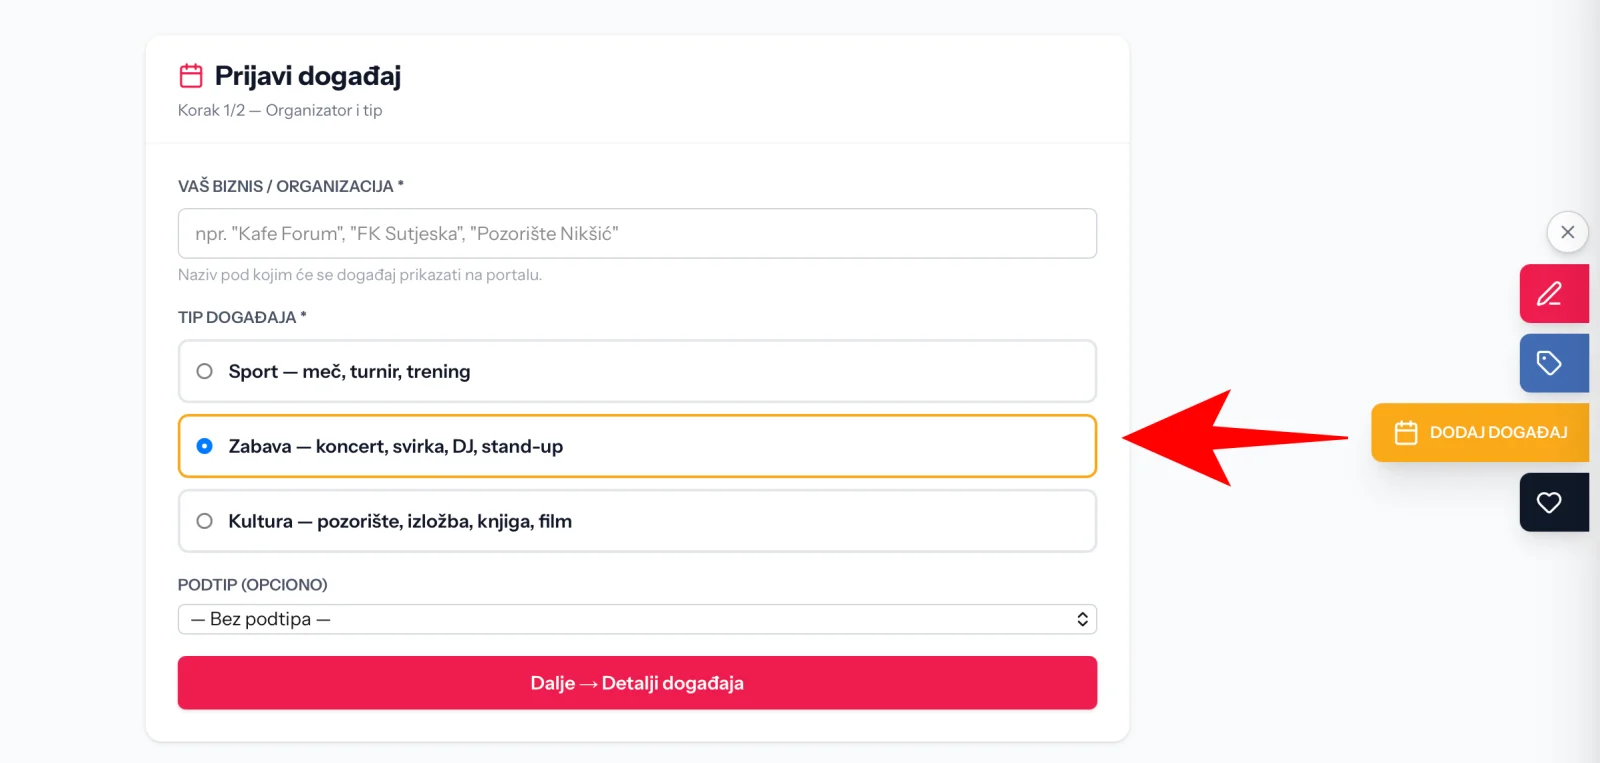Select the Zabava radio button
Image resolution: width=1600 pixels, height=763 pixels.
205,446
